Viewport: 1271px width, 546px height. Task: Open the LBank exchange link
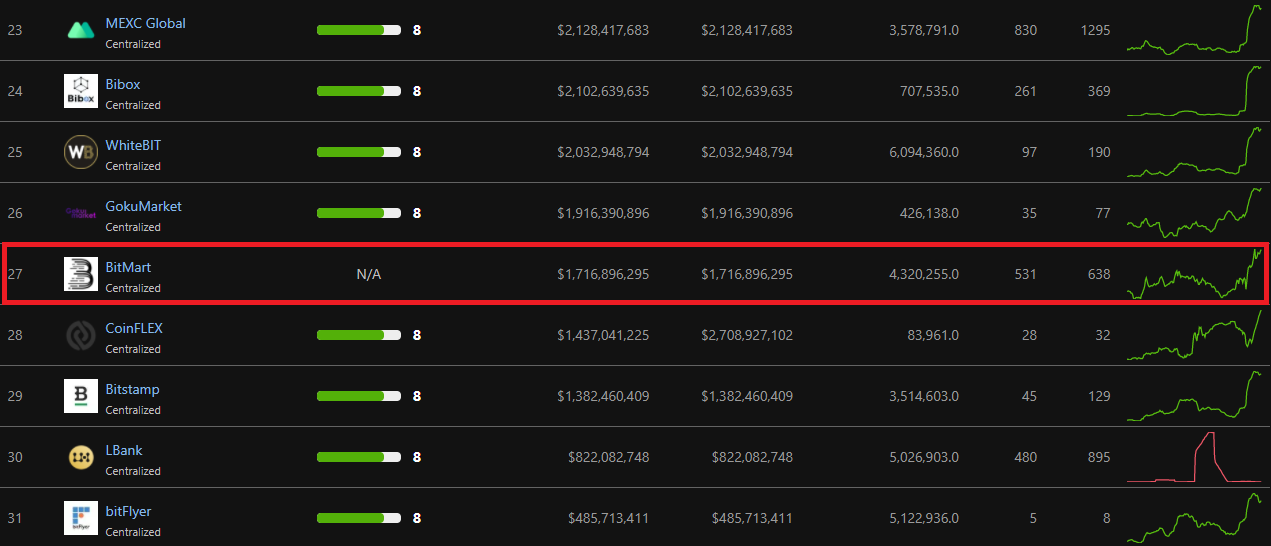click(124, 450)
